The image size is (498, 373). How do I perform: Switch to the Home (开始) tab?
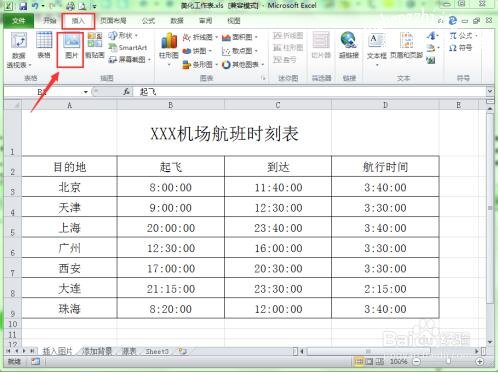click(50, 21)
